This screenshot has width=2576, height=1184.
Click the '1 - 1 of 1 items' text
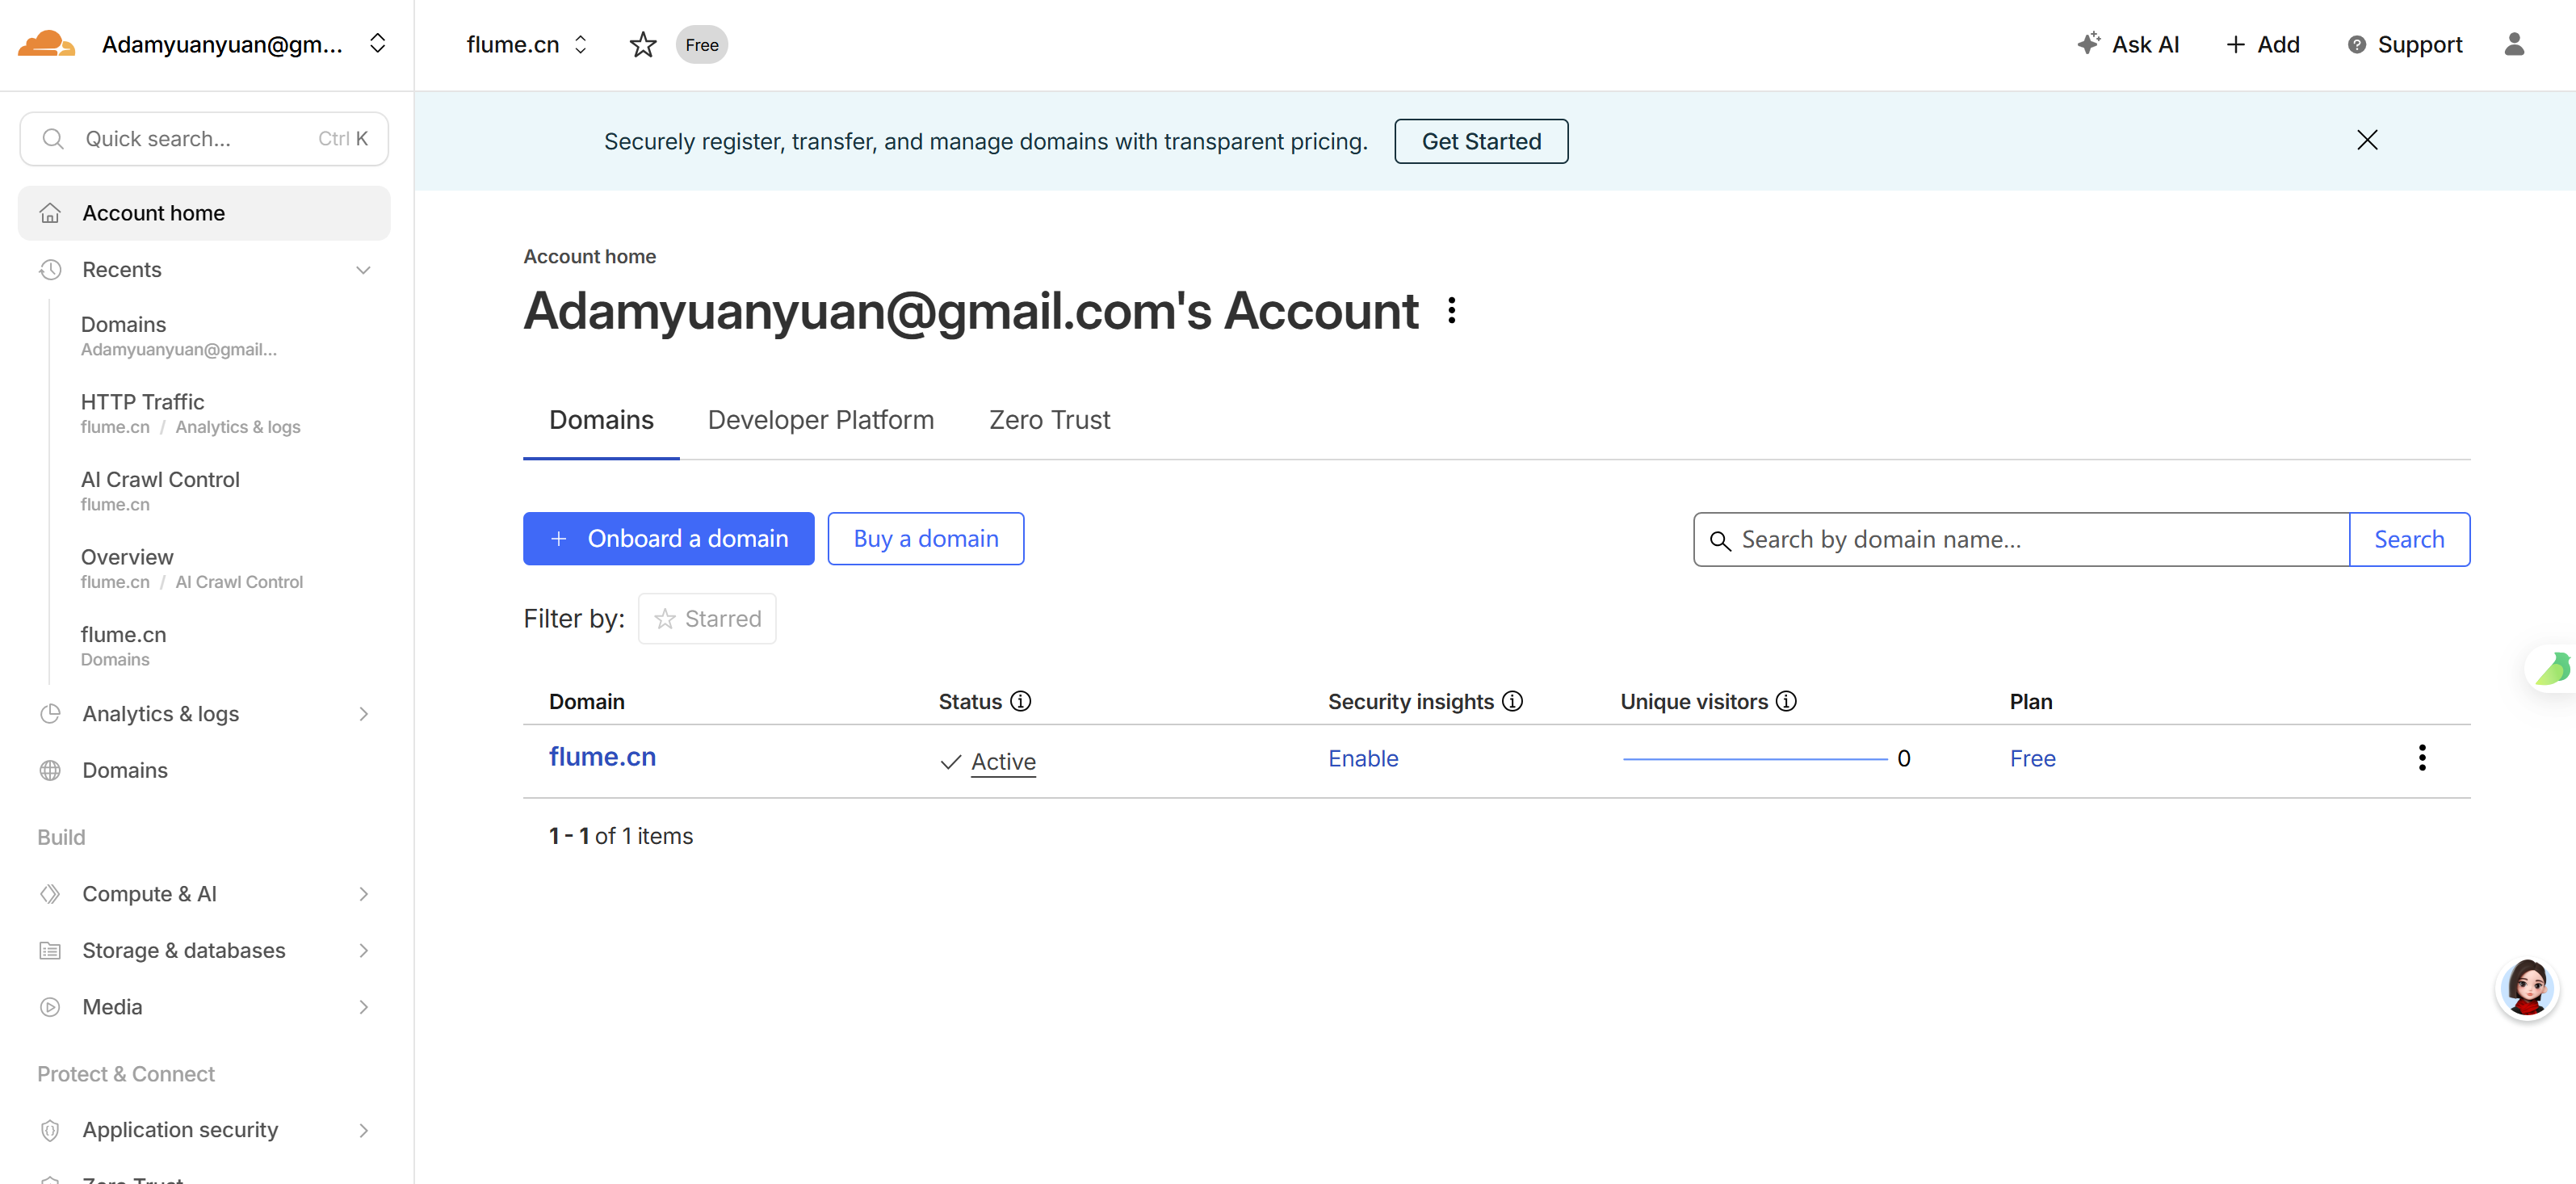tap(620, 836)
